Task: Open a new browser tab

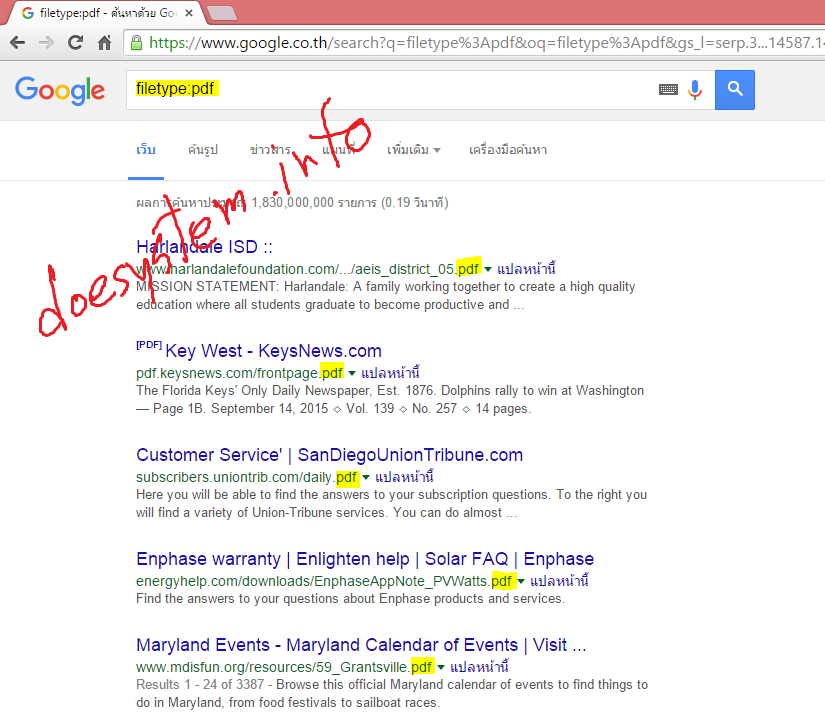Action: point(222,13)
